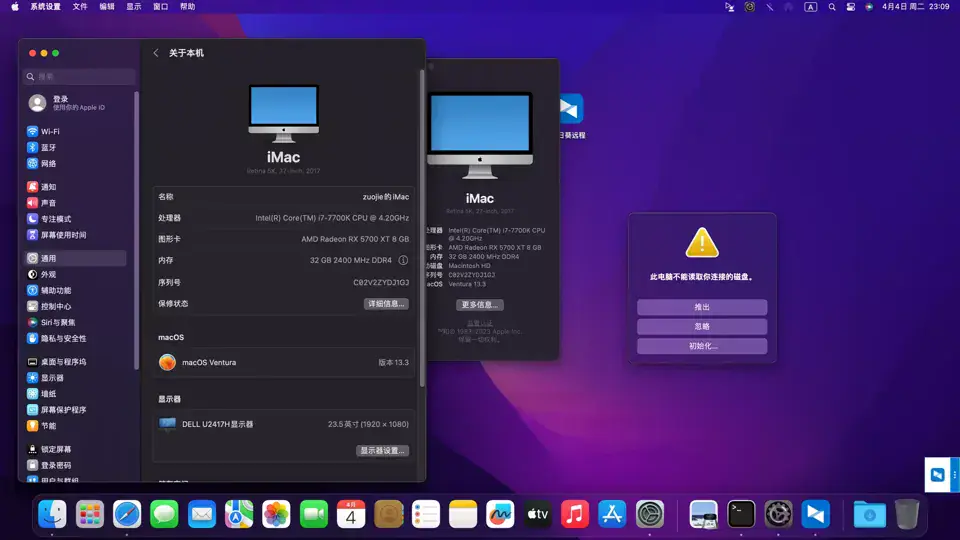Image resolution: width=960 pixels, height=540 pixels.
Task: Open Notes from the Dock
Action: (x=463, y=514)
